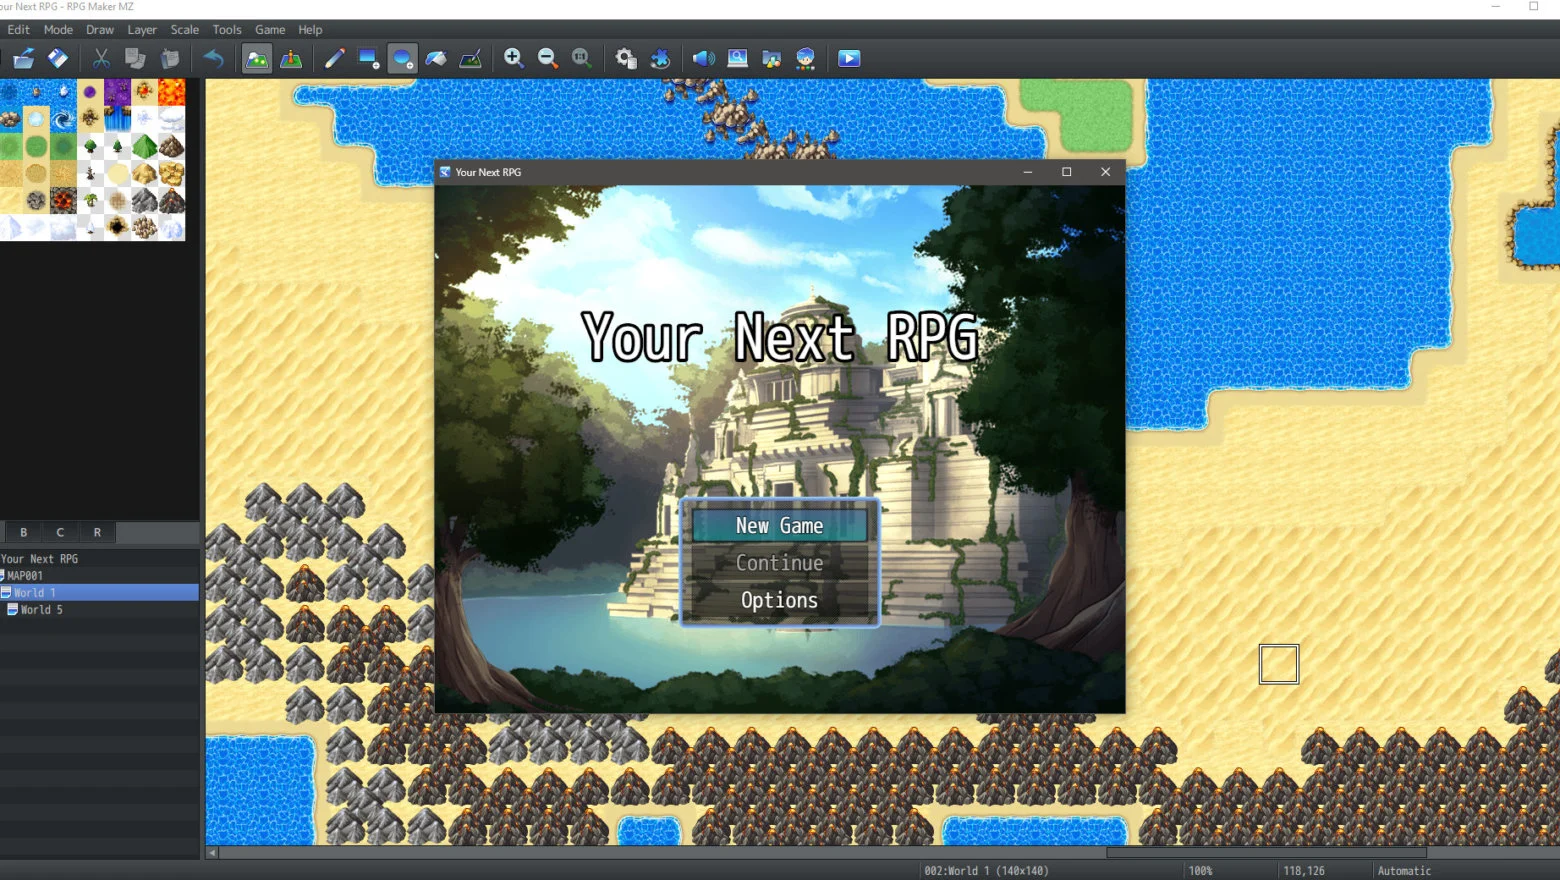Viewport: 1560px width, 880px height.
Task: Zoom in on the map
Action: [x=513, y=58]
